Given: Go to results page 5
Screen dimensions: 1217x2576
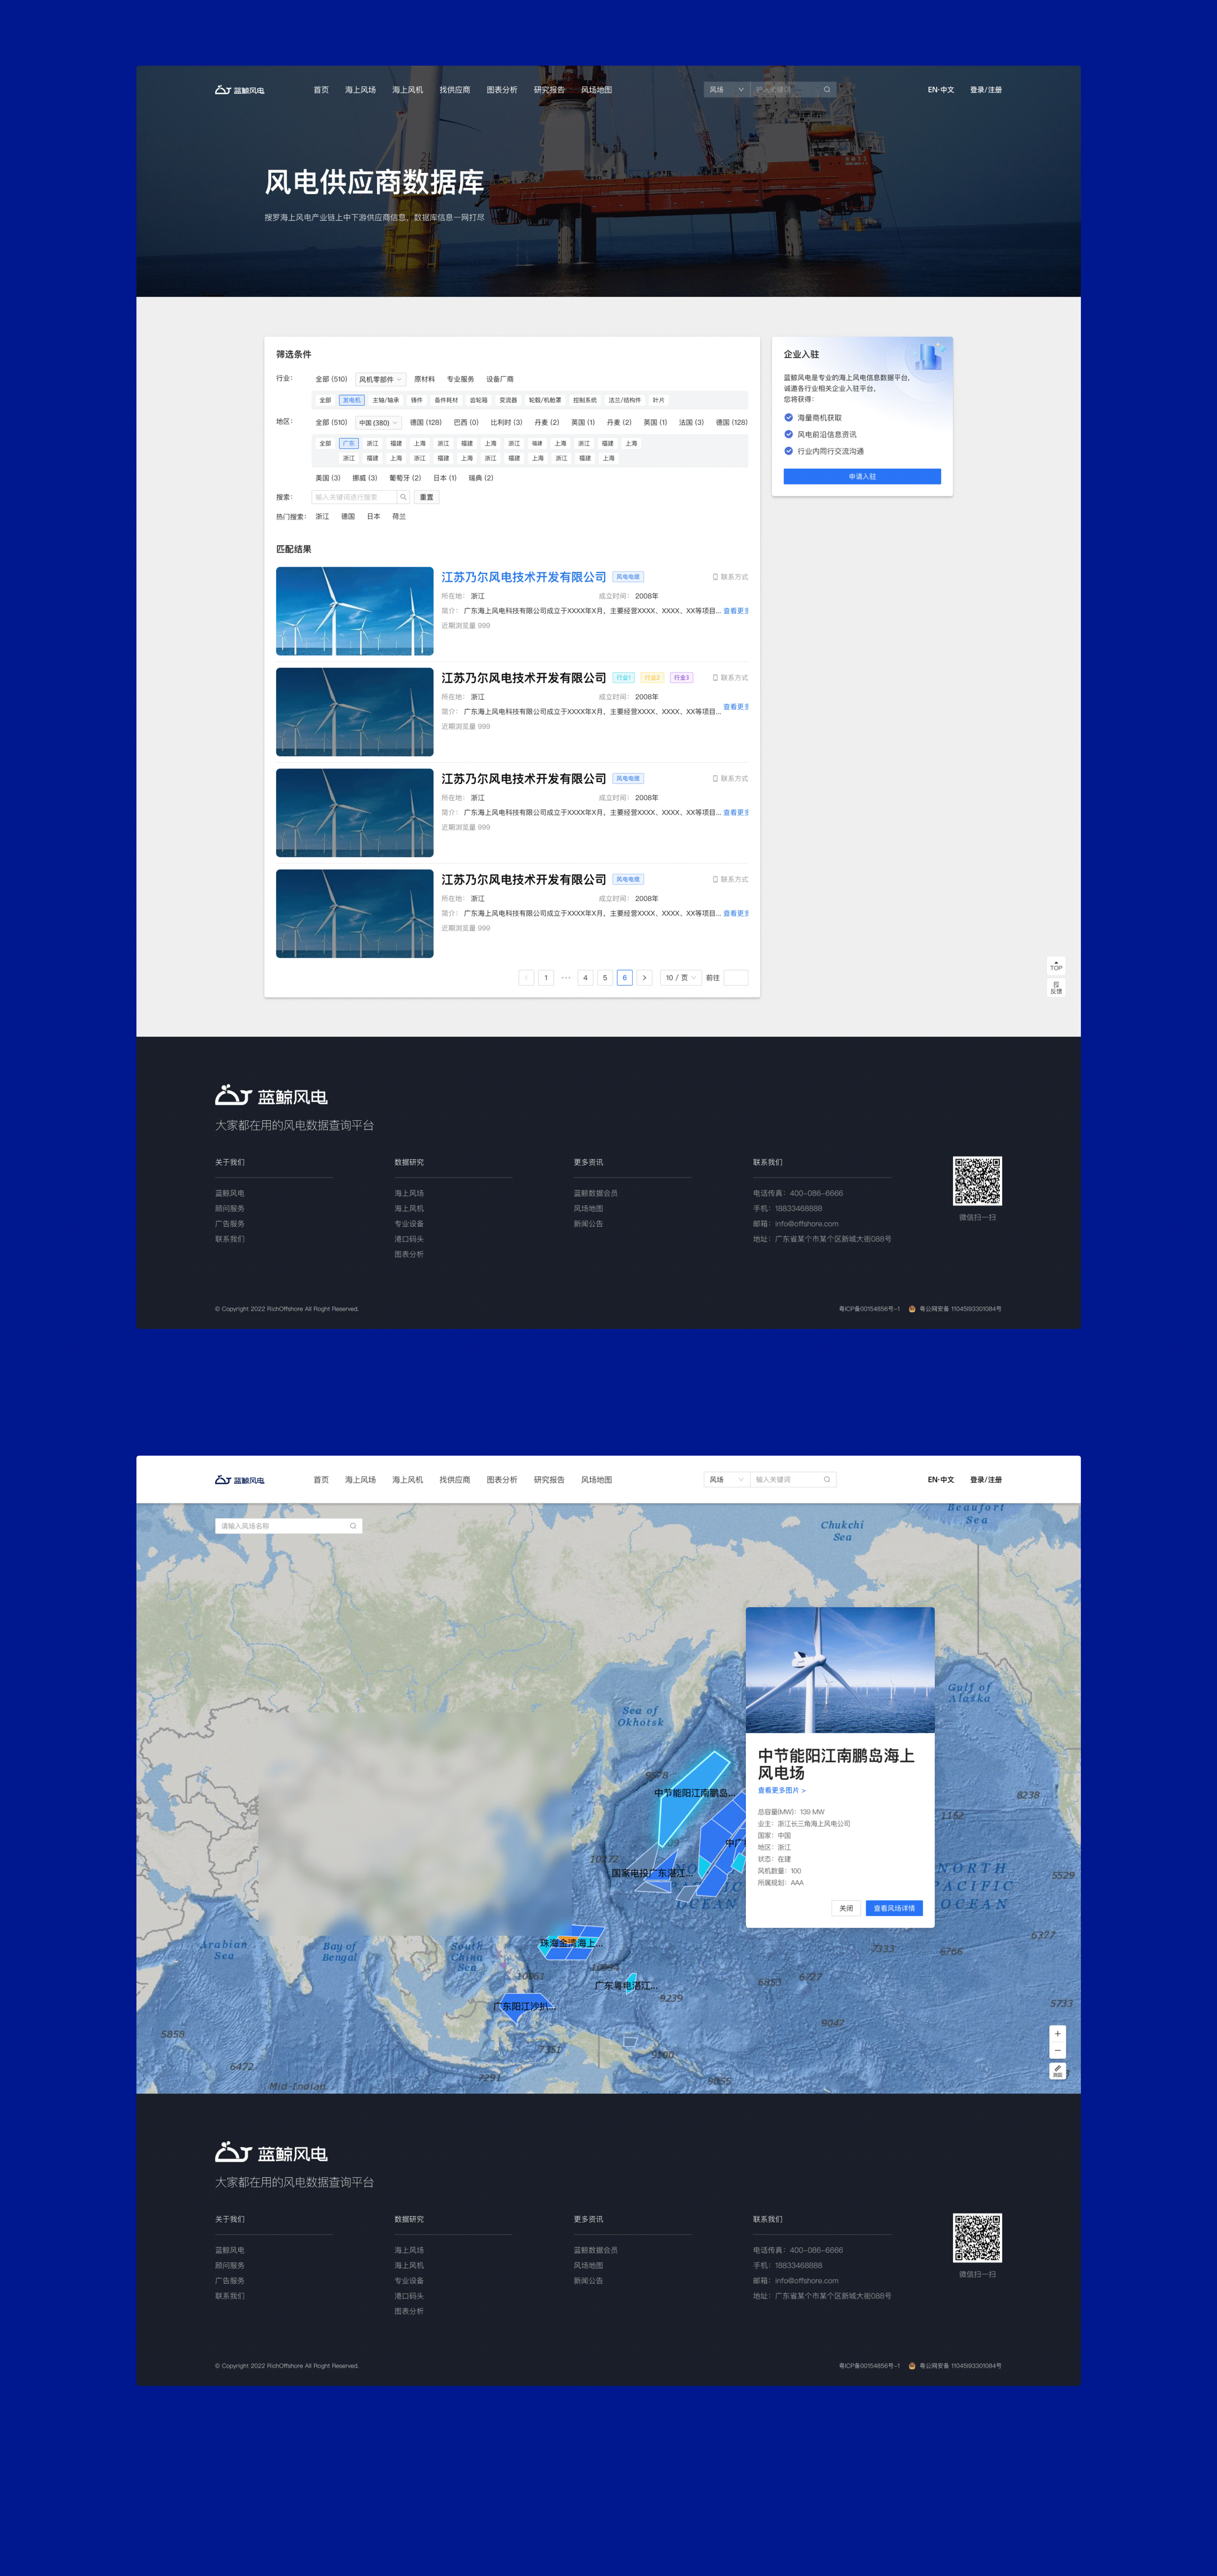Looking at the screenshot, I should (x=605, y=978).
